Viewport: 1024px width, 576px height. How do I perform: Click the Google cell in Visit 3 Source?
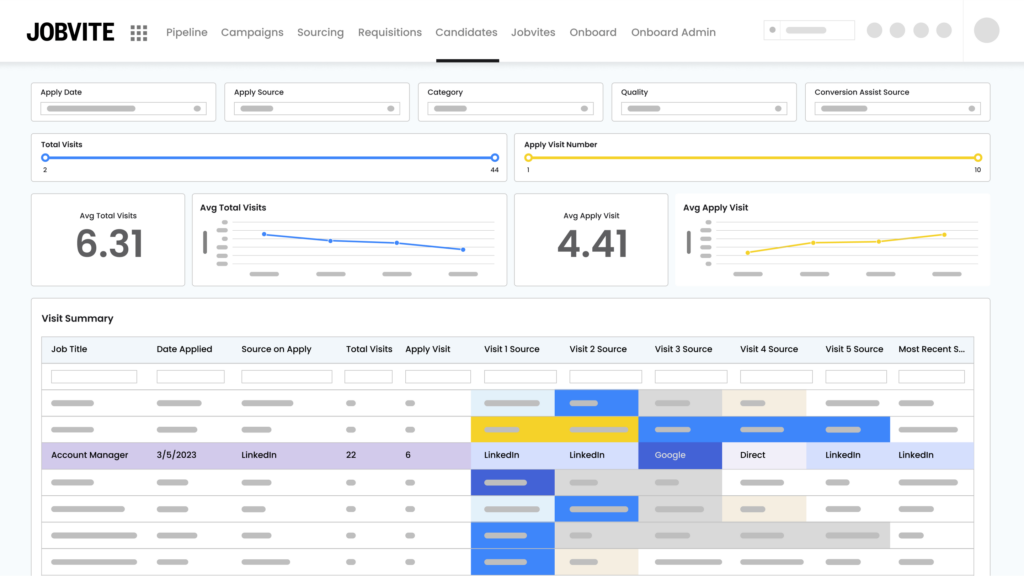[680, 455]
